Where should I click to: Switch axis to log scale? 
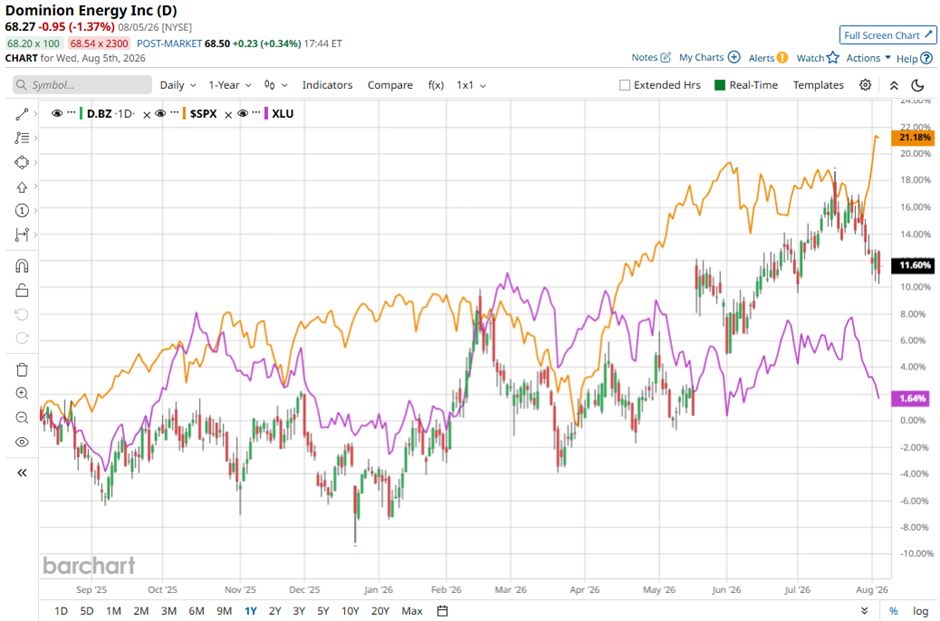pyautogui.click(x=920, y=611)
